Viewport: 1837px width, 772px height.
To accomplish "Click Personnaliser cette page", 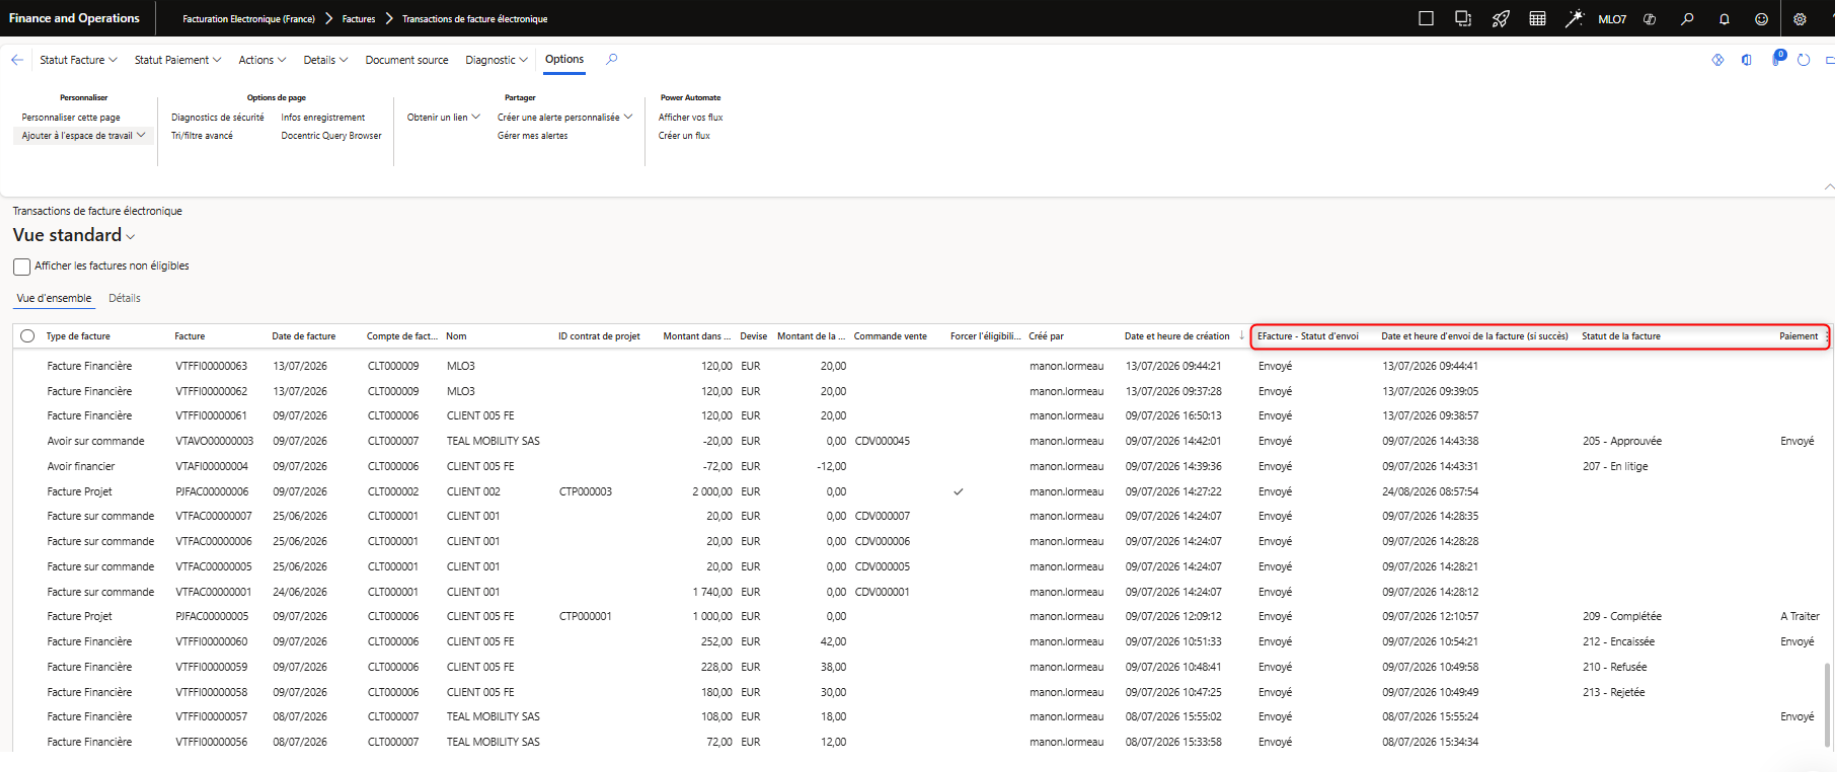I will [71, 118].
